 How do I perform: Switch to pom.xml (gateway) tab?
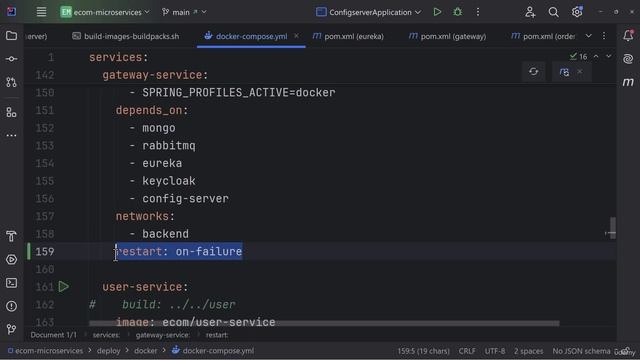click(447, 36)
